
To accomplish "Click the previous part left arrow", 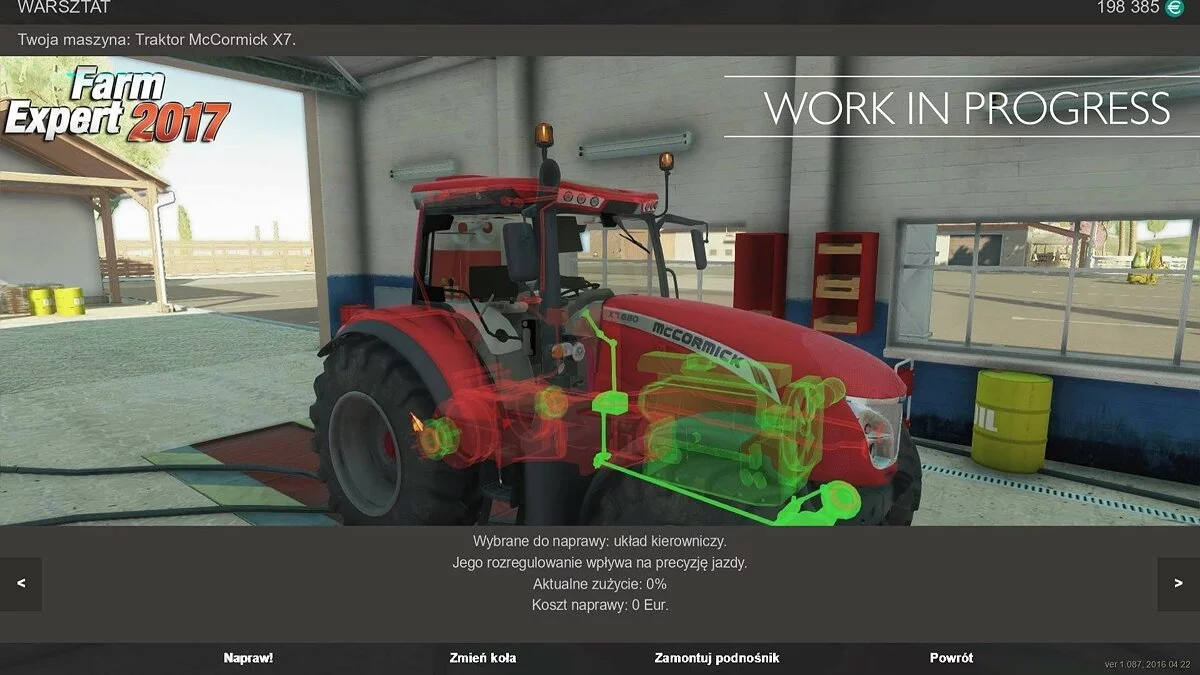I will click(x=21, y=583).
